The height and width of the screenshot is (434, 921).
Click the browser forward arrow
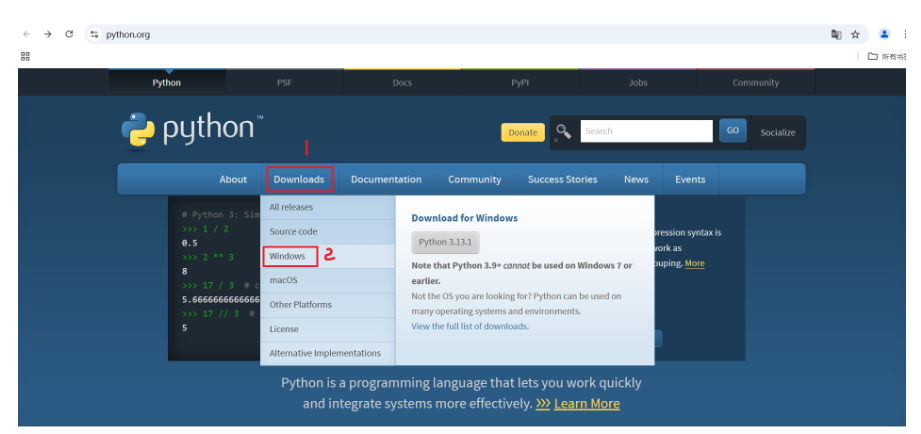48,34
